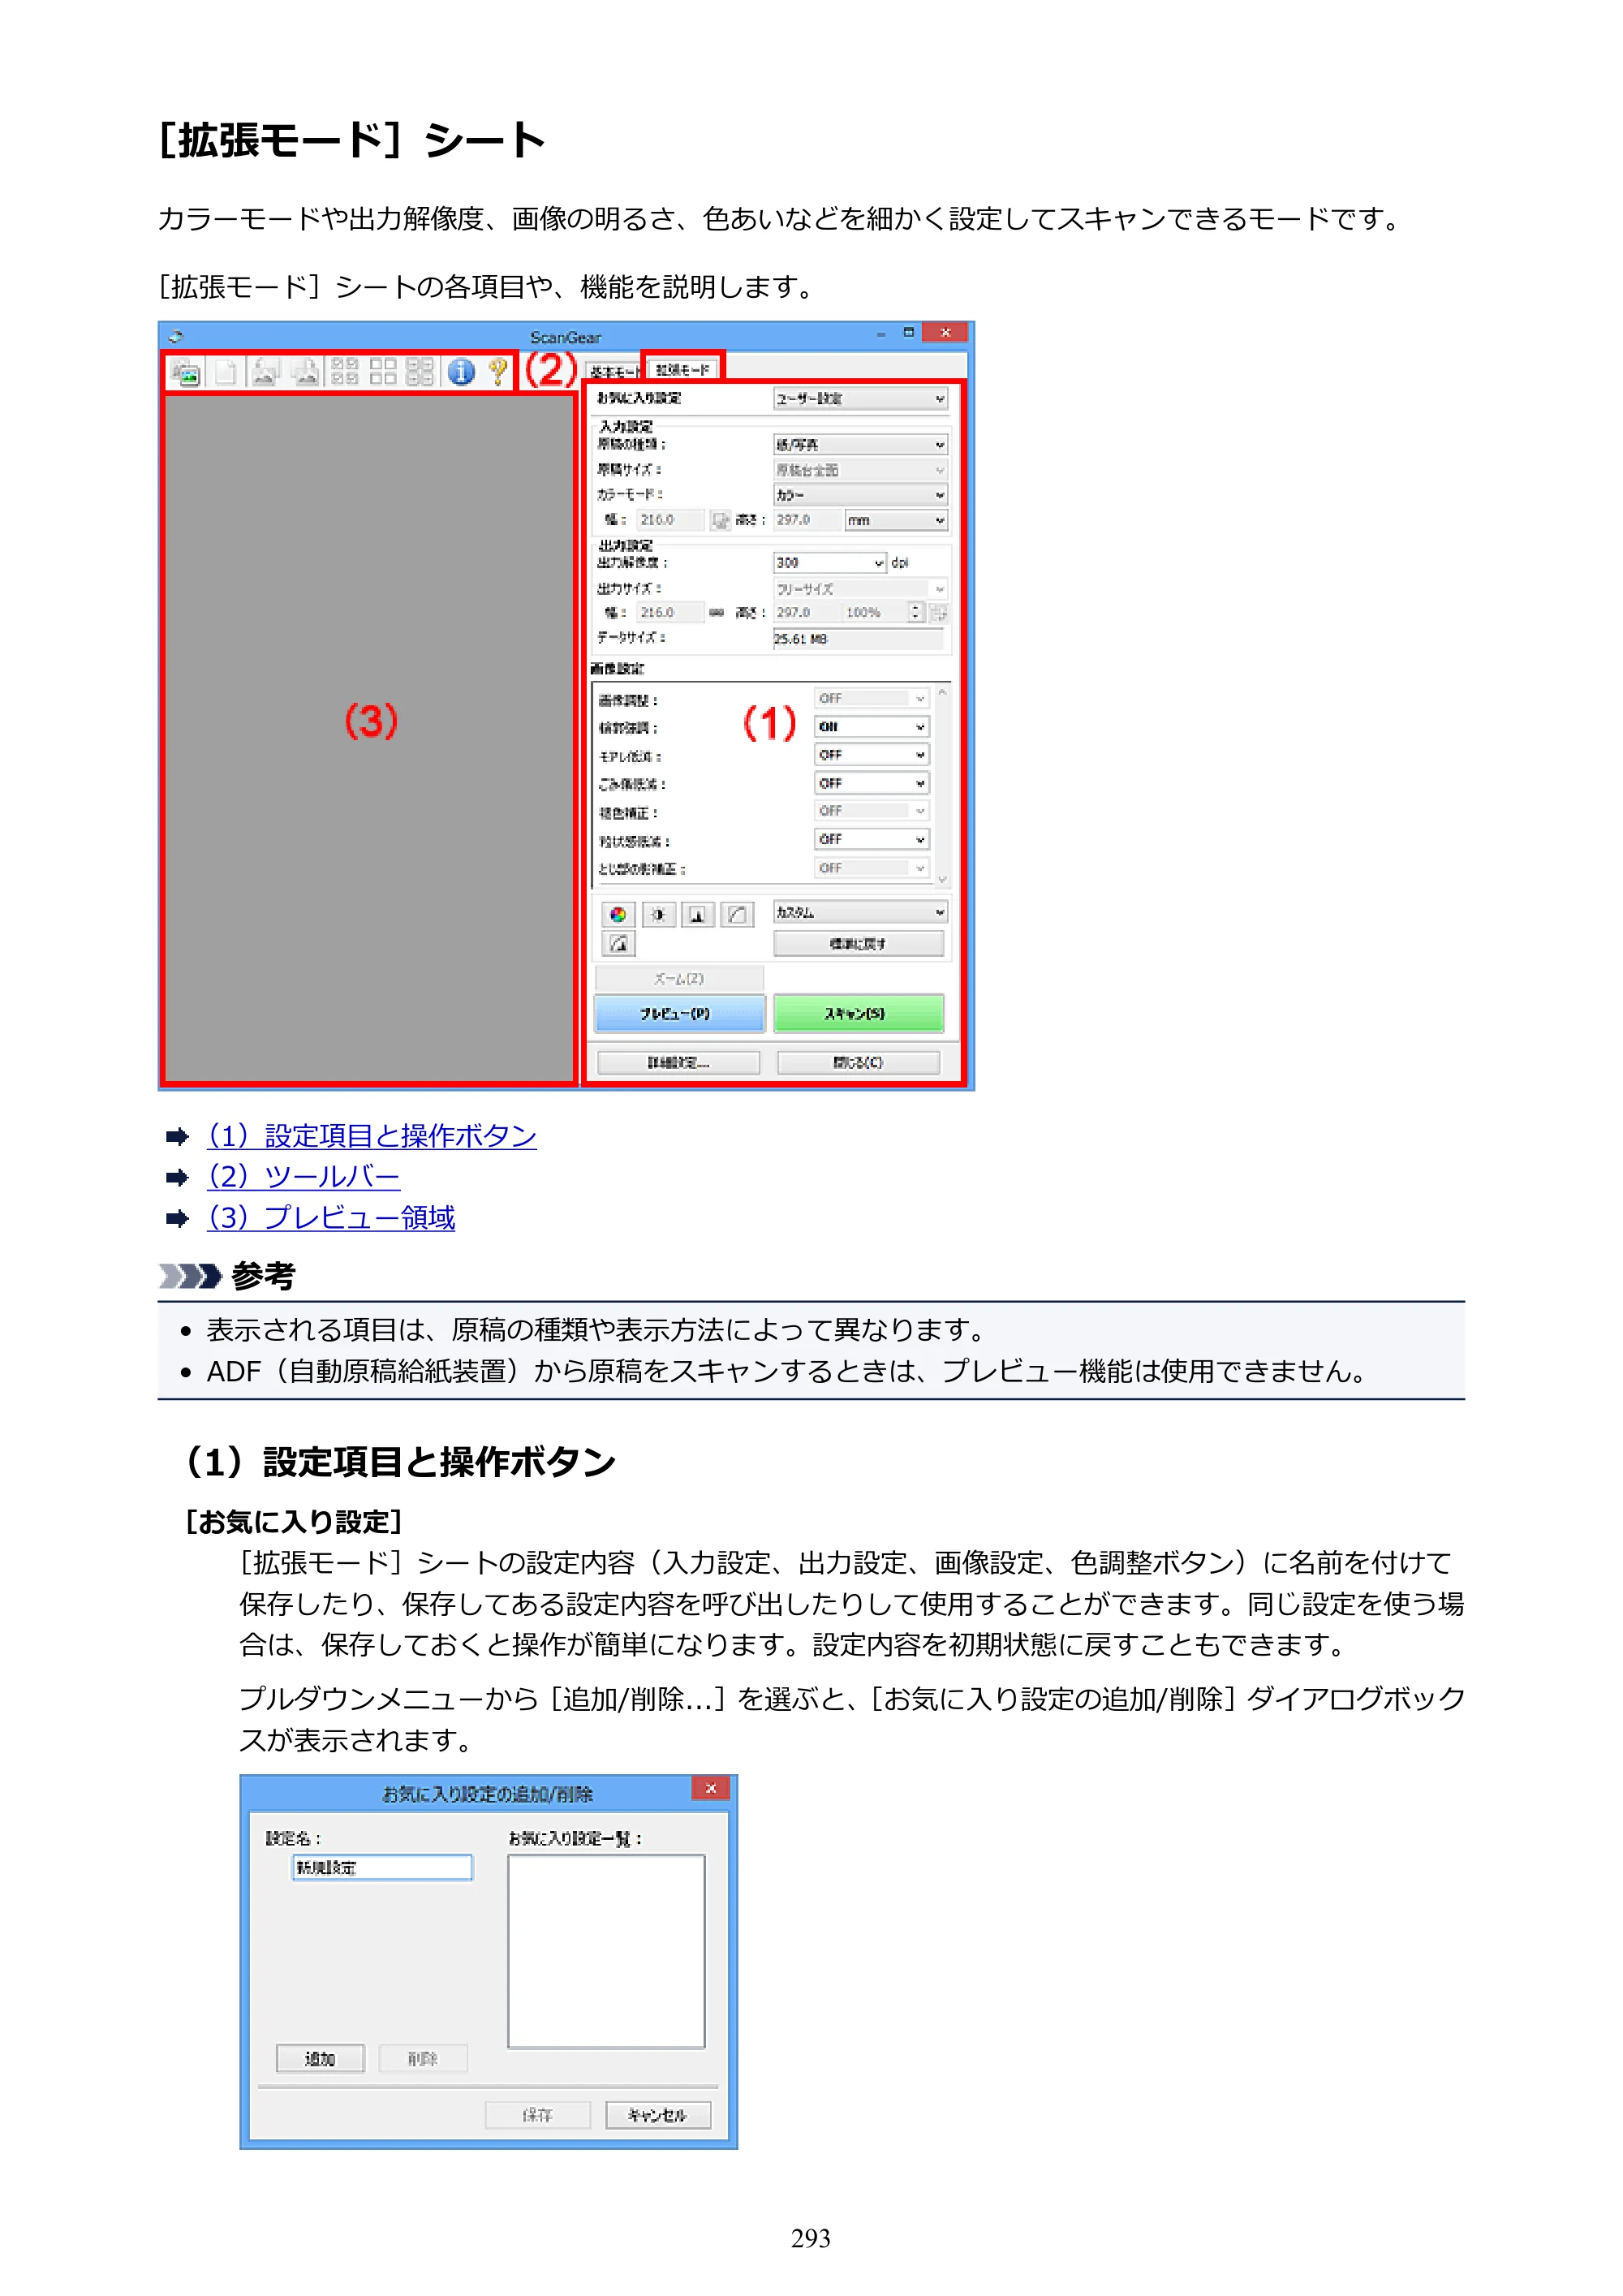Image resolution: width=1623 pixels, height=2296 pixels.
Task: Click the rotate right toolbar icon
Action: (305, 373)
